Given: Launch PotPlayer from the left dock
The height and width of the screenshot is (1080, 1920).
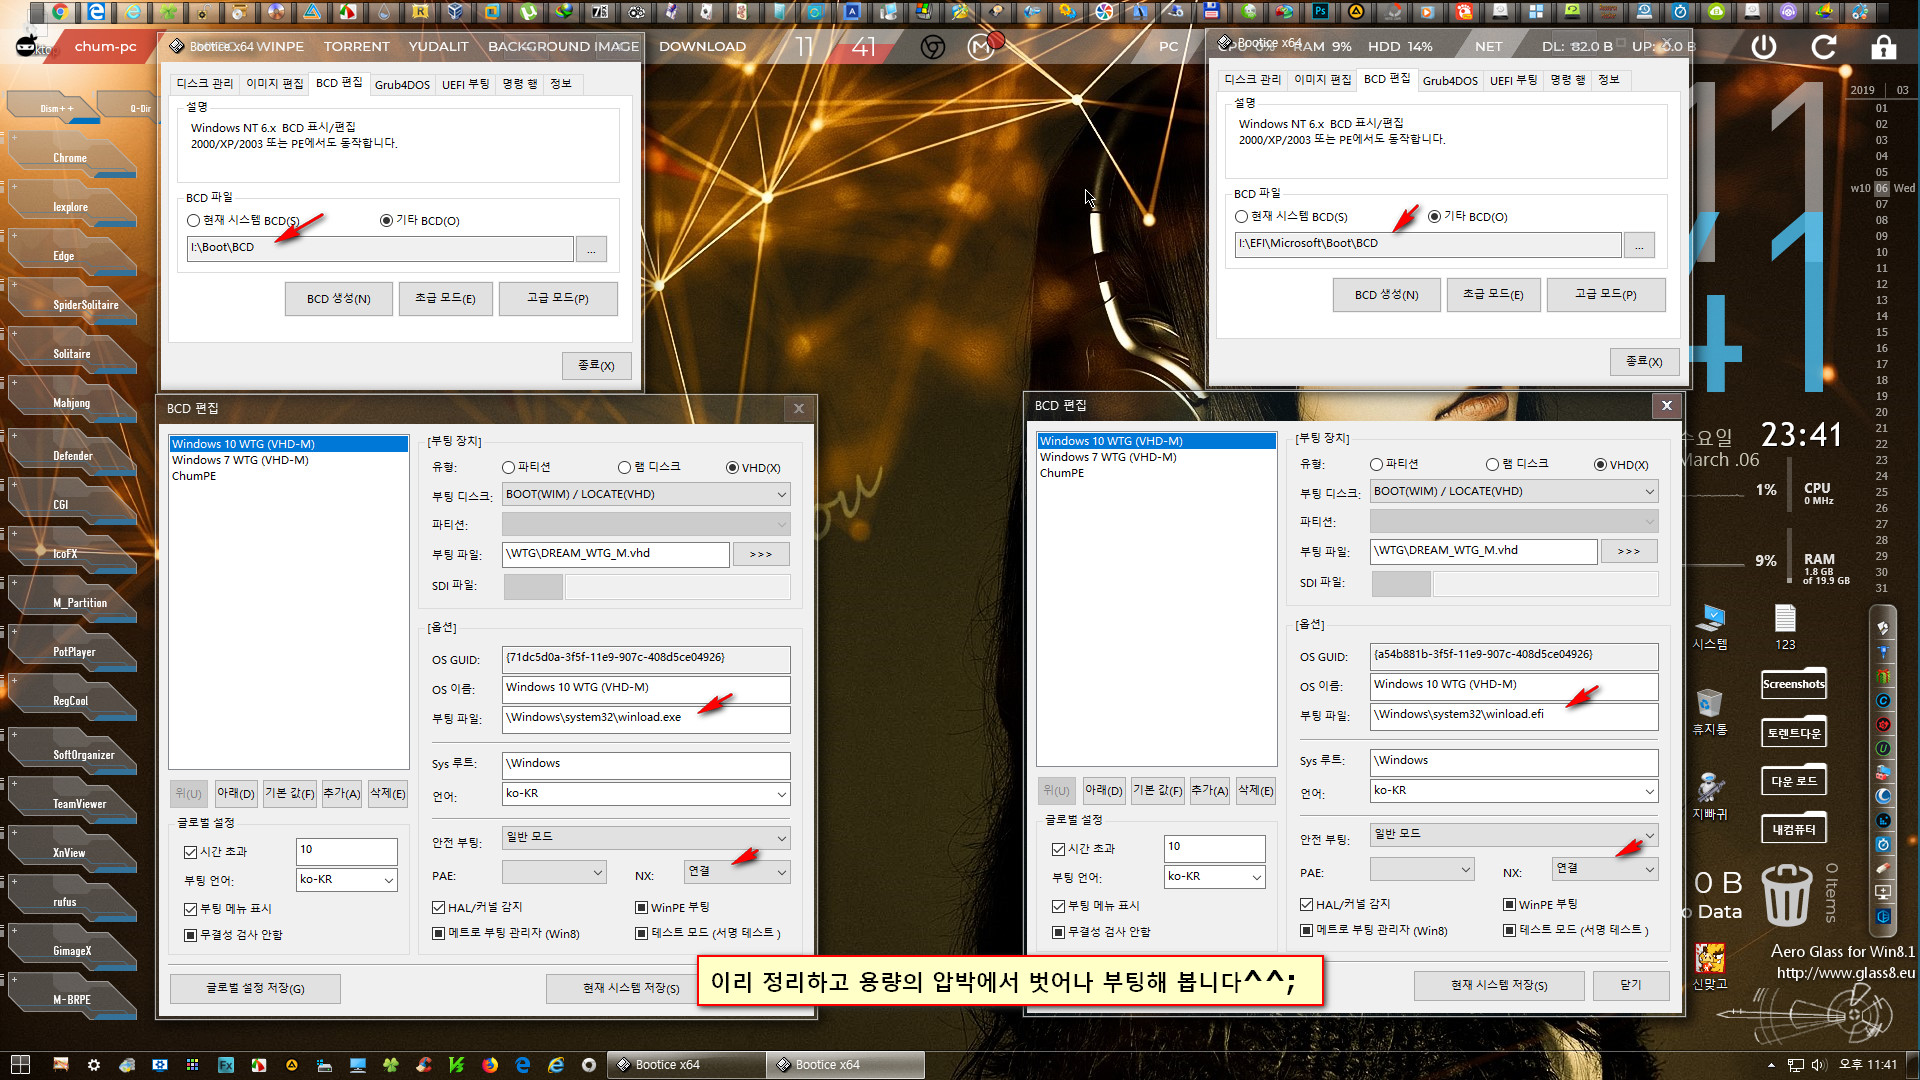Looking at the screenshot, I should (74, 652).
